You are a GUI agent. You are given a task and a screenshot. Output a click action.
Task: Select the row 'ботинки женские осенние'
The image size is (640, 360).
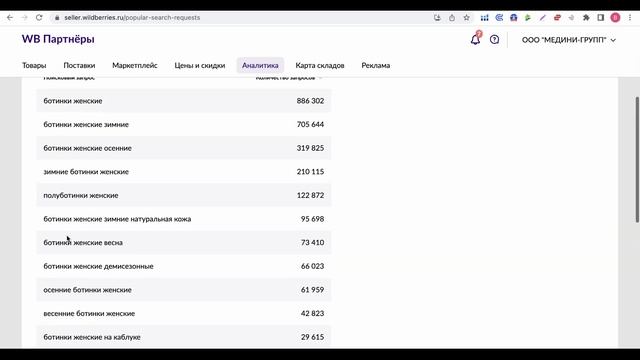click(184, 148)
